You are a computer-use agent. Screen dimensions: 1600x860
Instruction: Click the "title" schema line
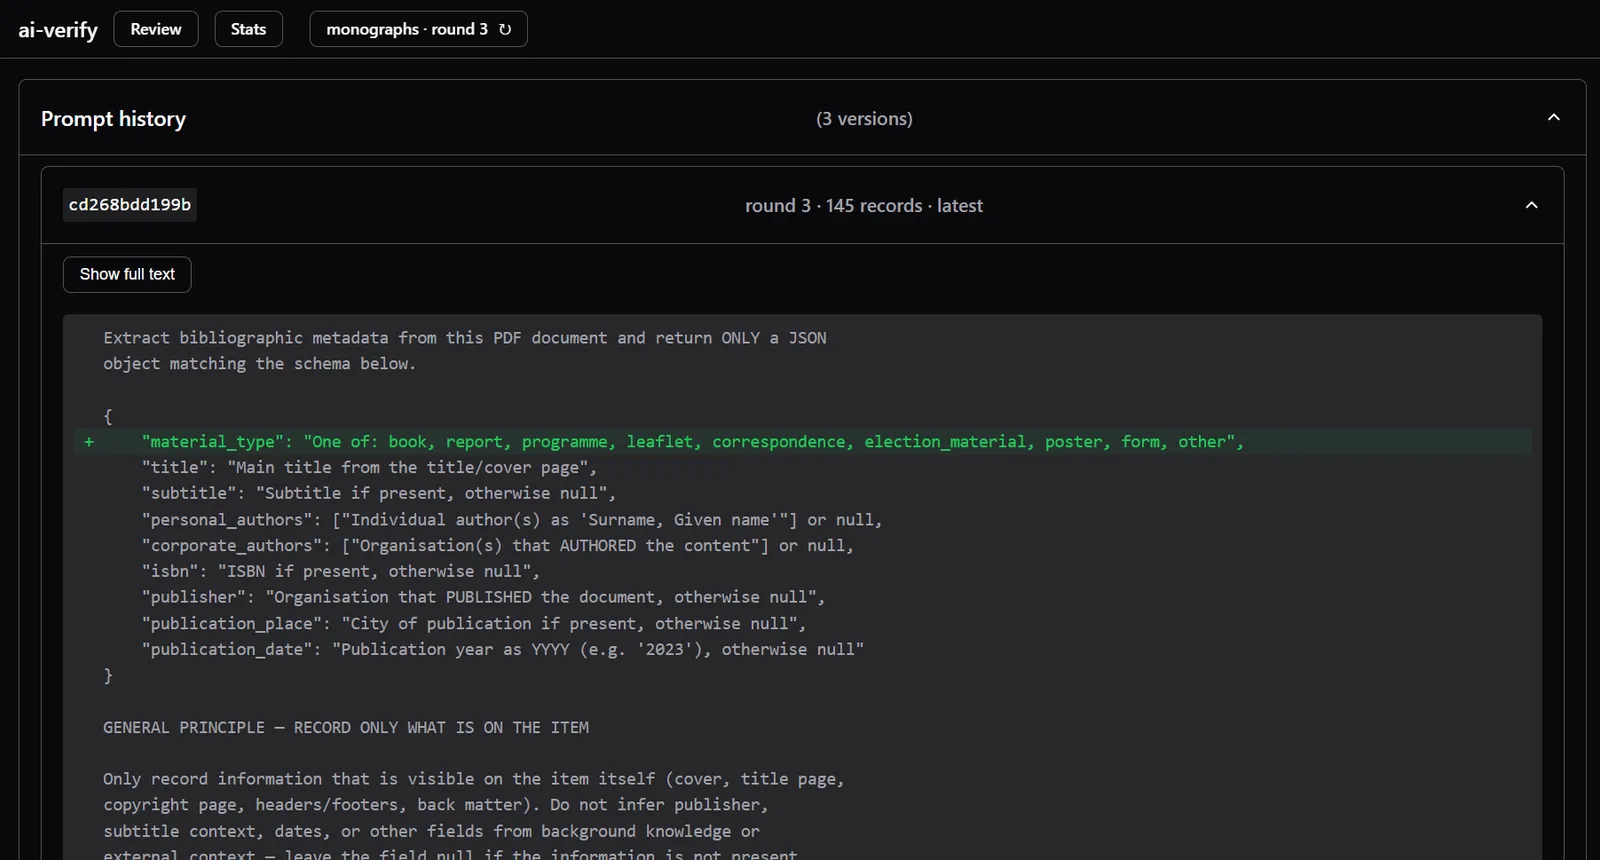(x=369, y=468)
